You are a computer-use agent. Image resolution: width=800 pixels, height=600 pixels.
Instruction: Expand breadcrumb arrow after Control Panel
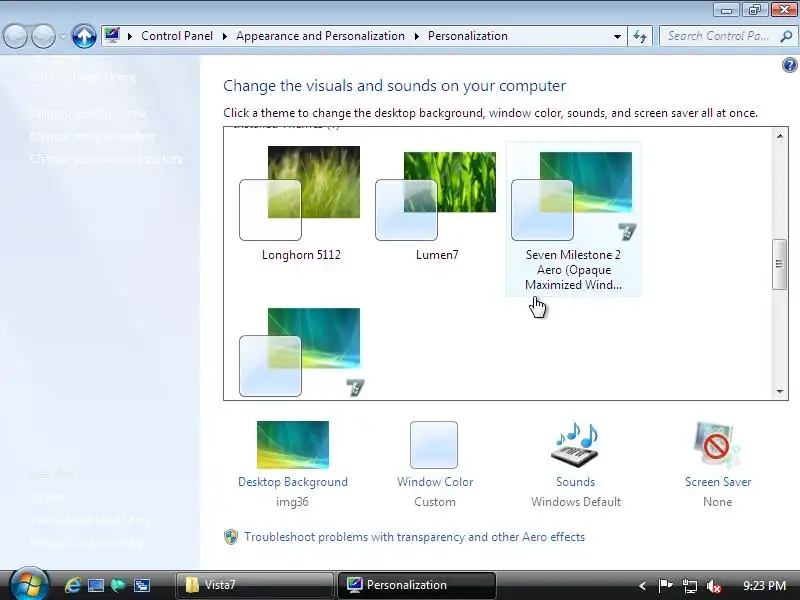pos(224,36)
